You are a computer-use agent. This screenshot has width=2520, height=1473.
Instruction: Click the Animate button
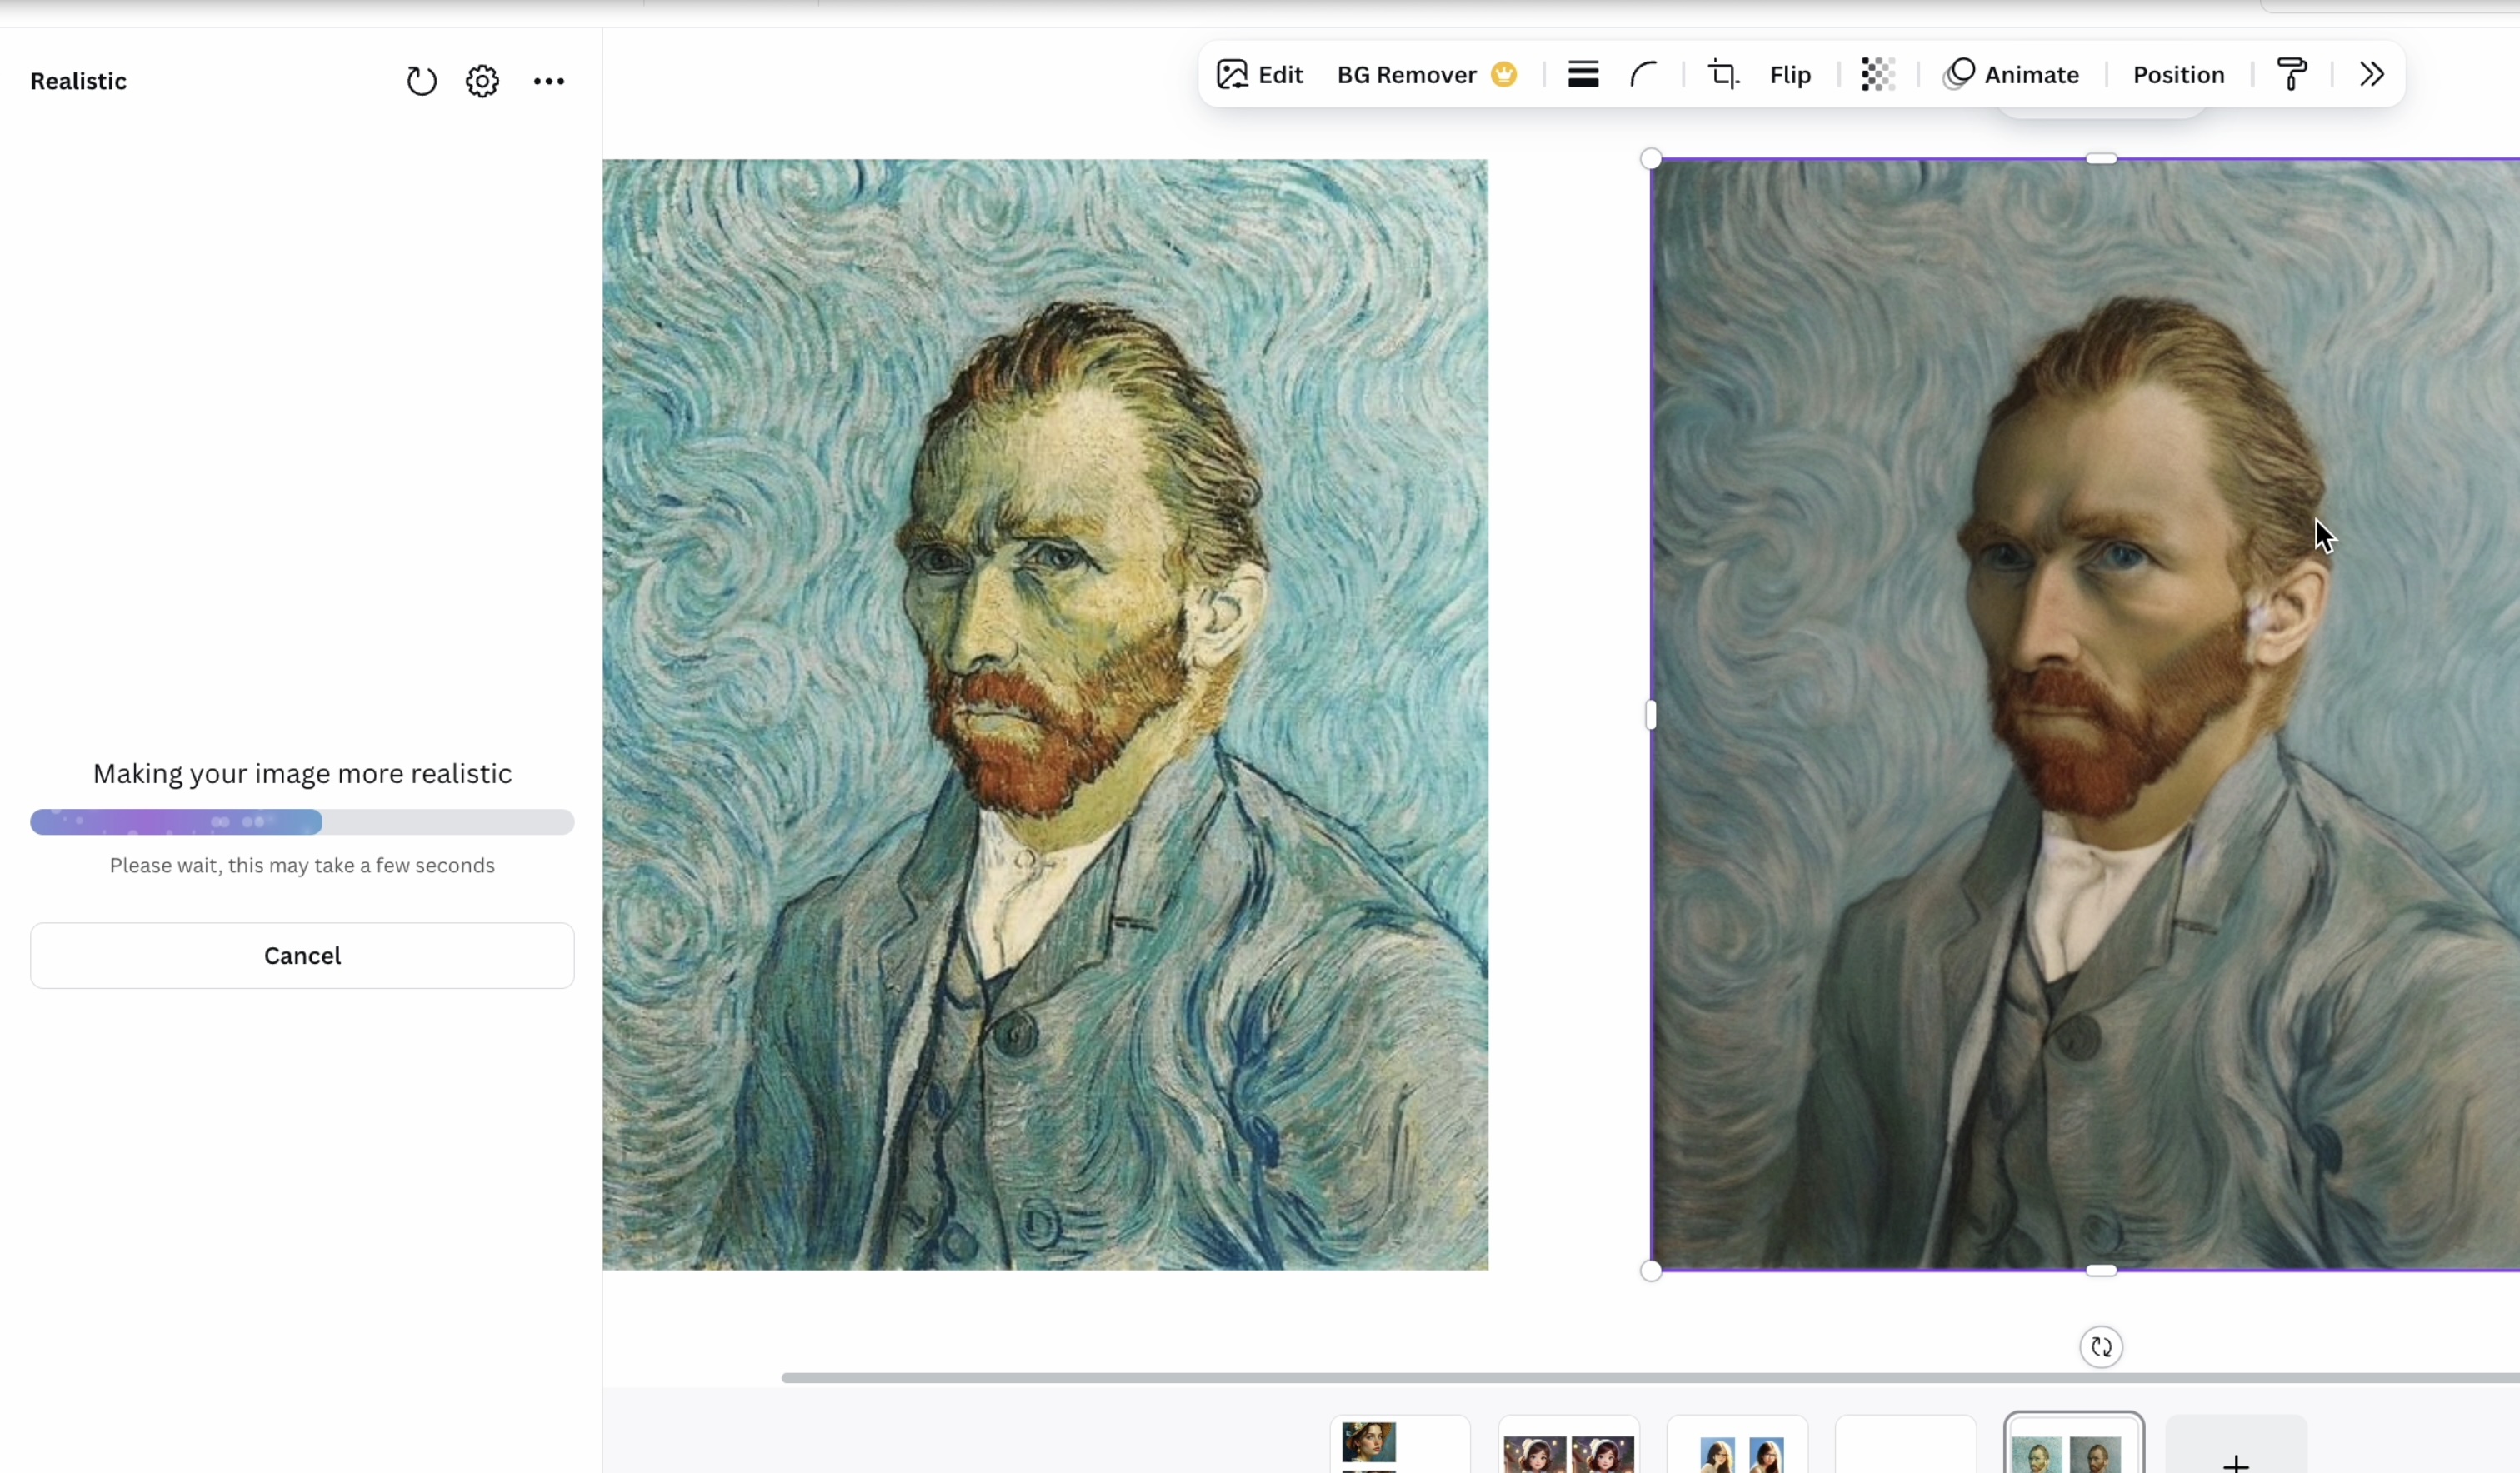pos(2011,75)
